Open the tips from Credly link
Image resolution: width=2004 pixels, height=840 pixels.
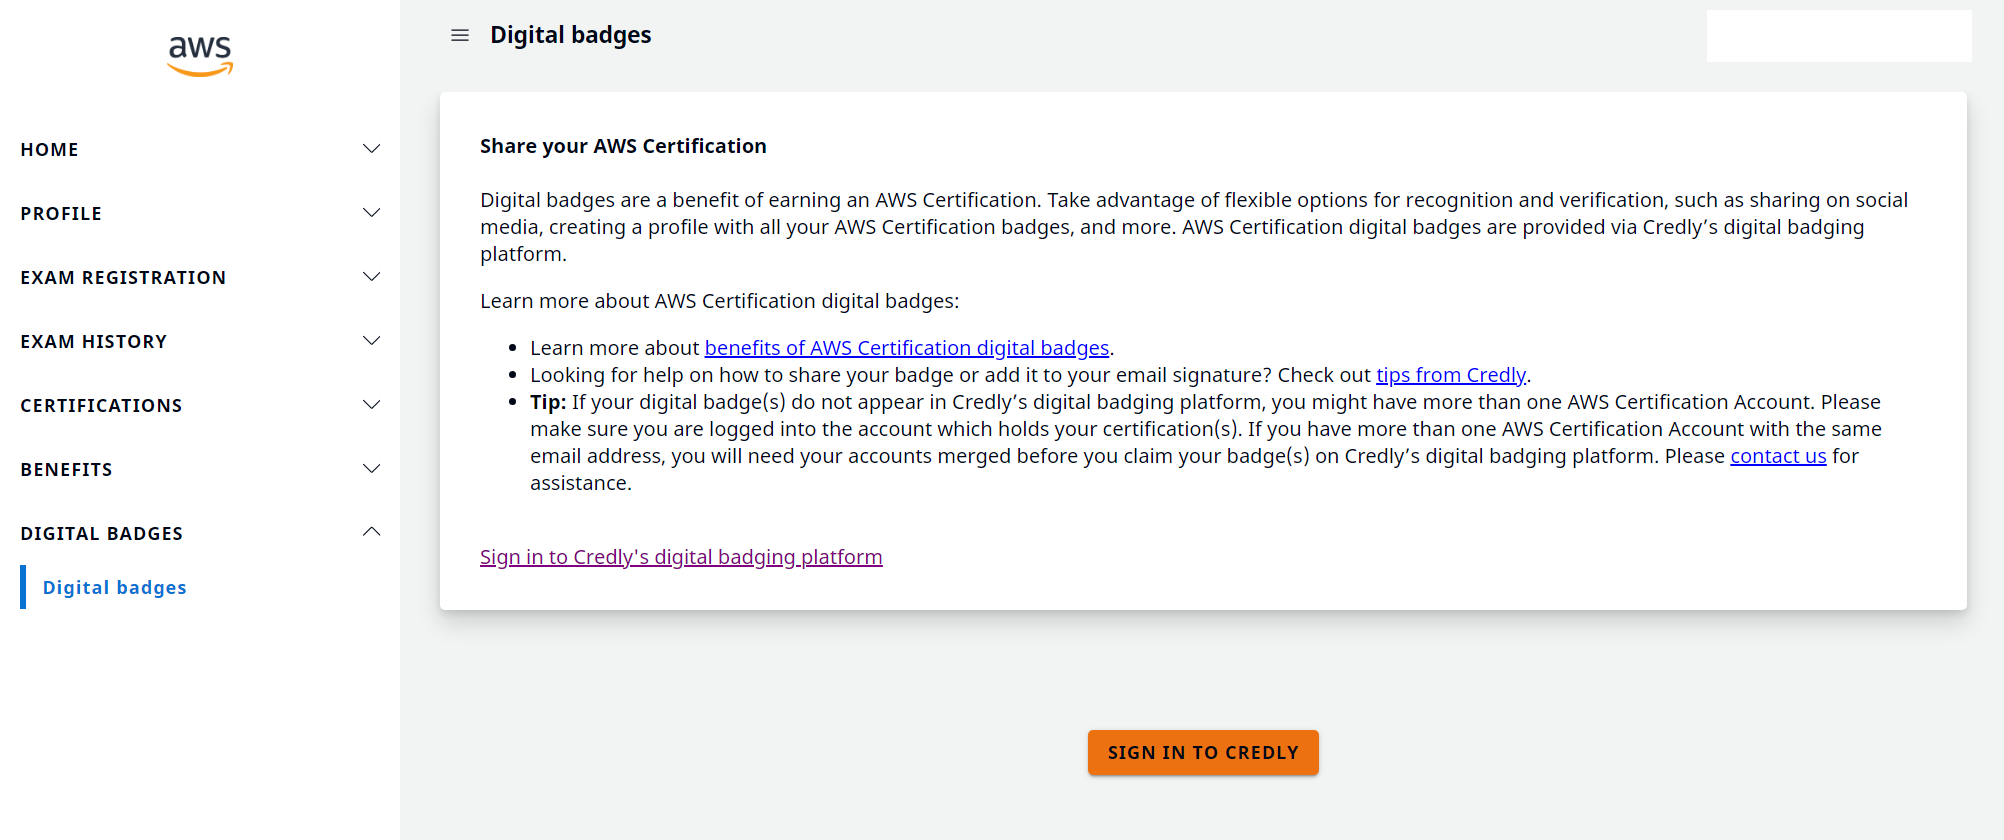point(1451,375)
